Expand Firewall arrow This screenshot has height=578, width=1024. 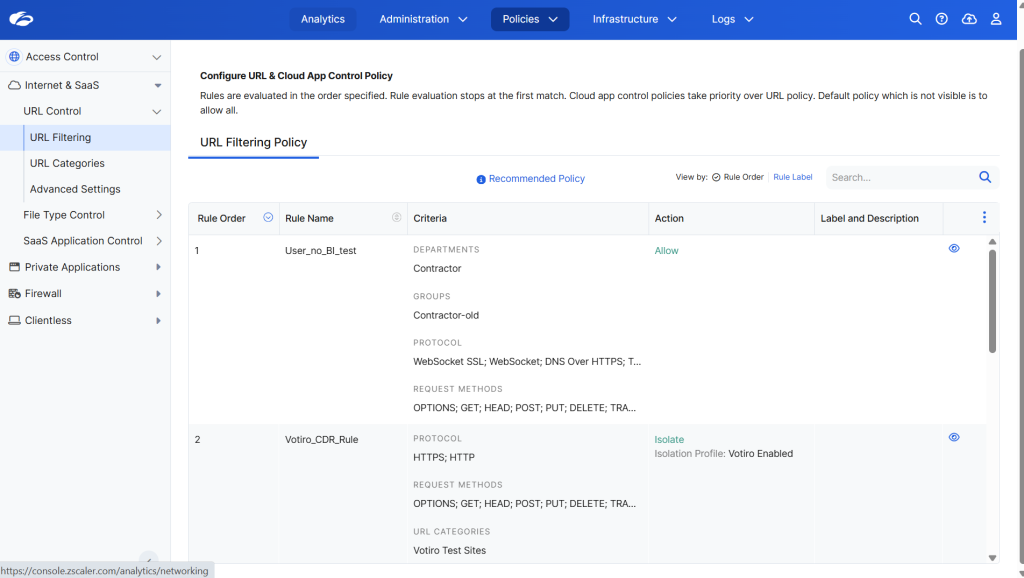pyautogui.click(x=158, y=294)
